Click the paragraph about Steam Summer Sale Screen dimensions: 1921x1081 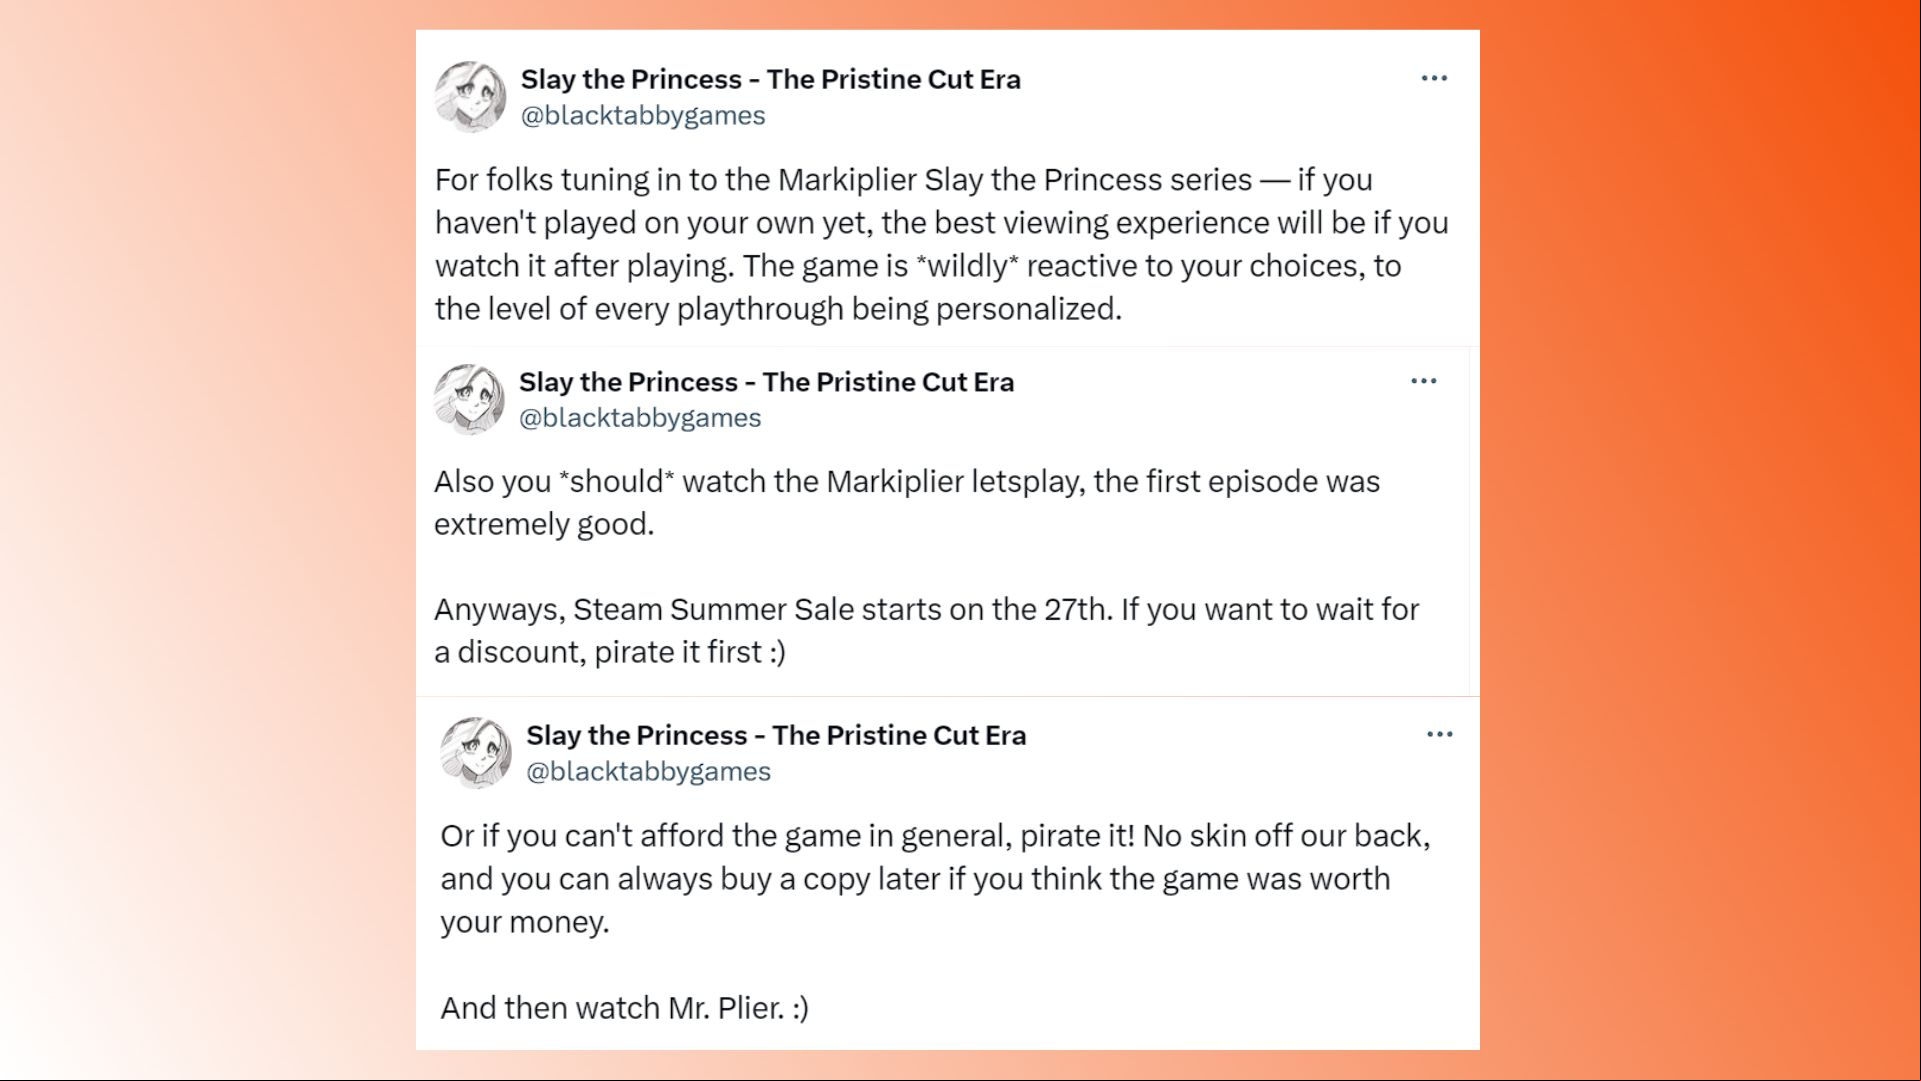click(926, 630)
